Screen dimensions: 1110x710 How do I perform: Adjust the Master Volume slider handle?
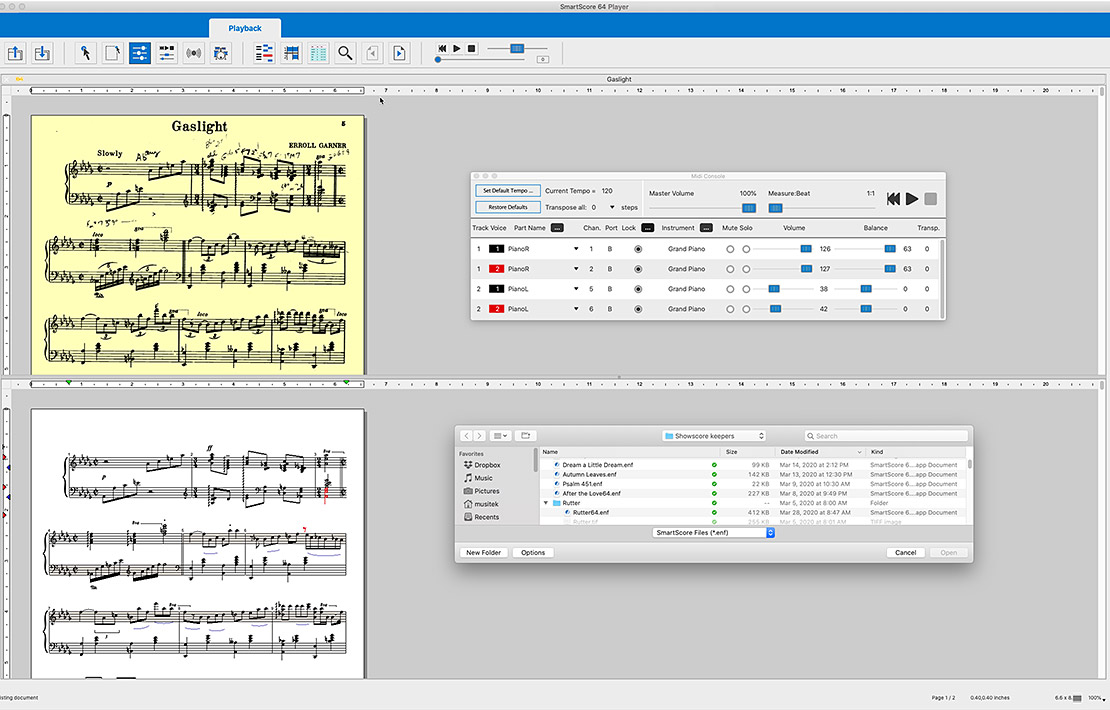pyautogui.click(x=748, y=208)
